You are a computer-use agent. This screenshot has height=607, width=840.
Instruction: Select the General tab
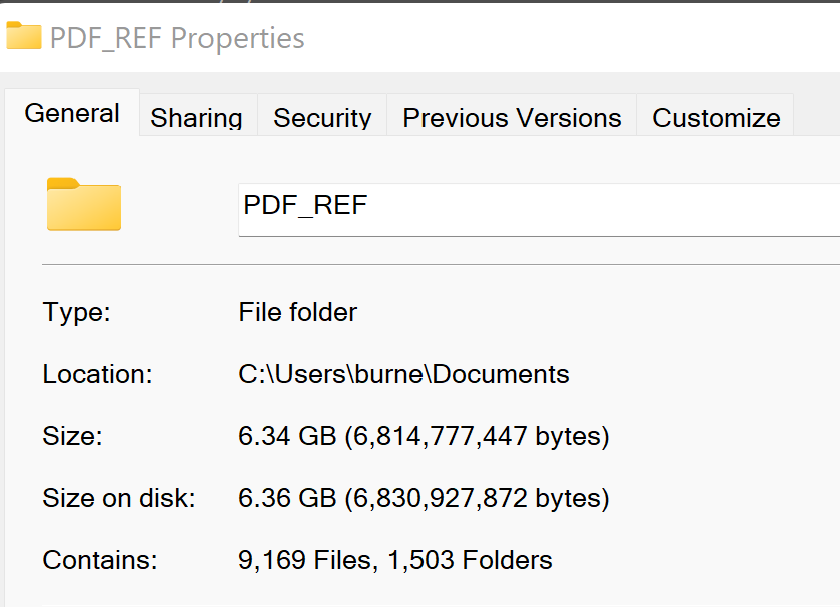(x=72, y=114)
